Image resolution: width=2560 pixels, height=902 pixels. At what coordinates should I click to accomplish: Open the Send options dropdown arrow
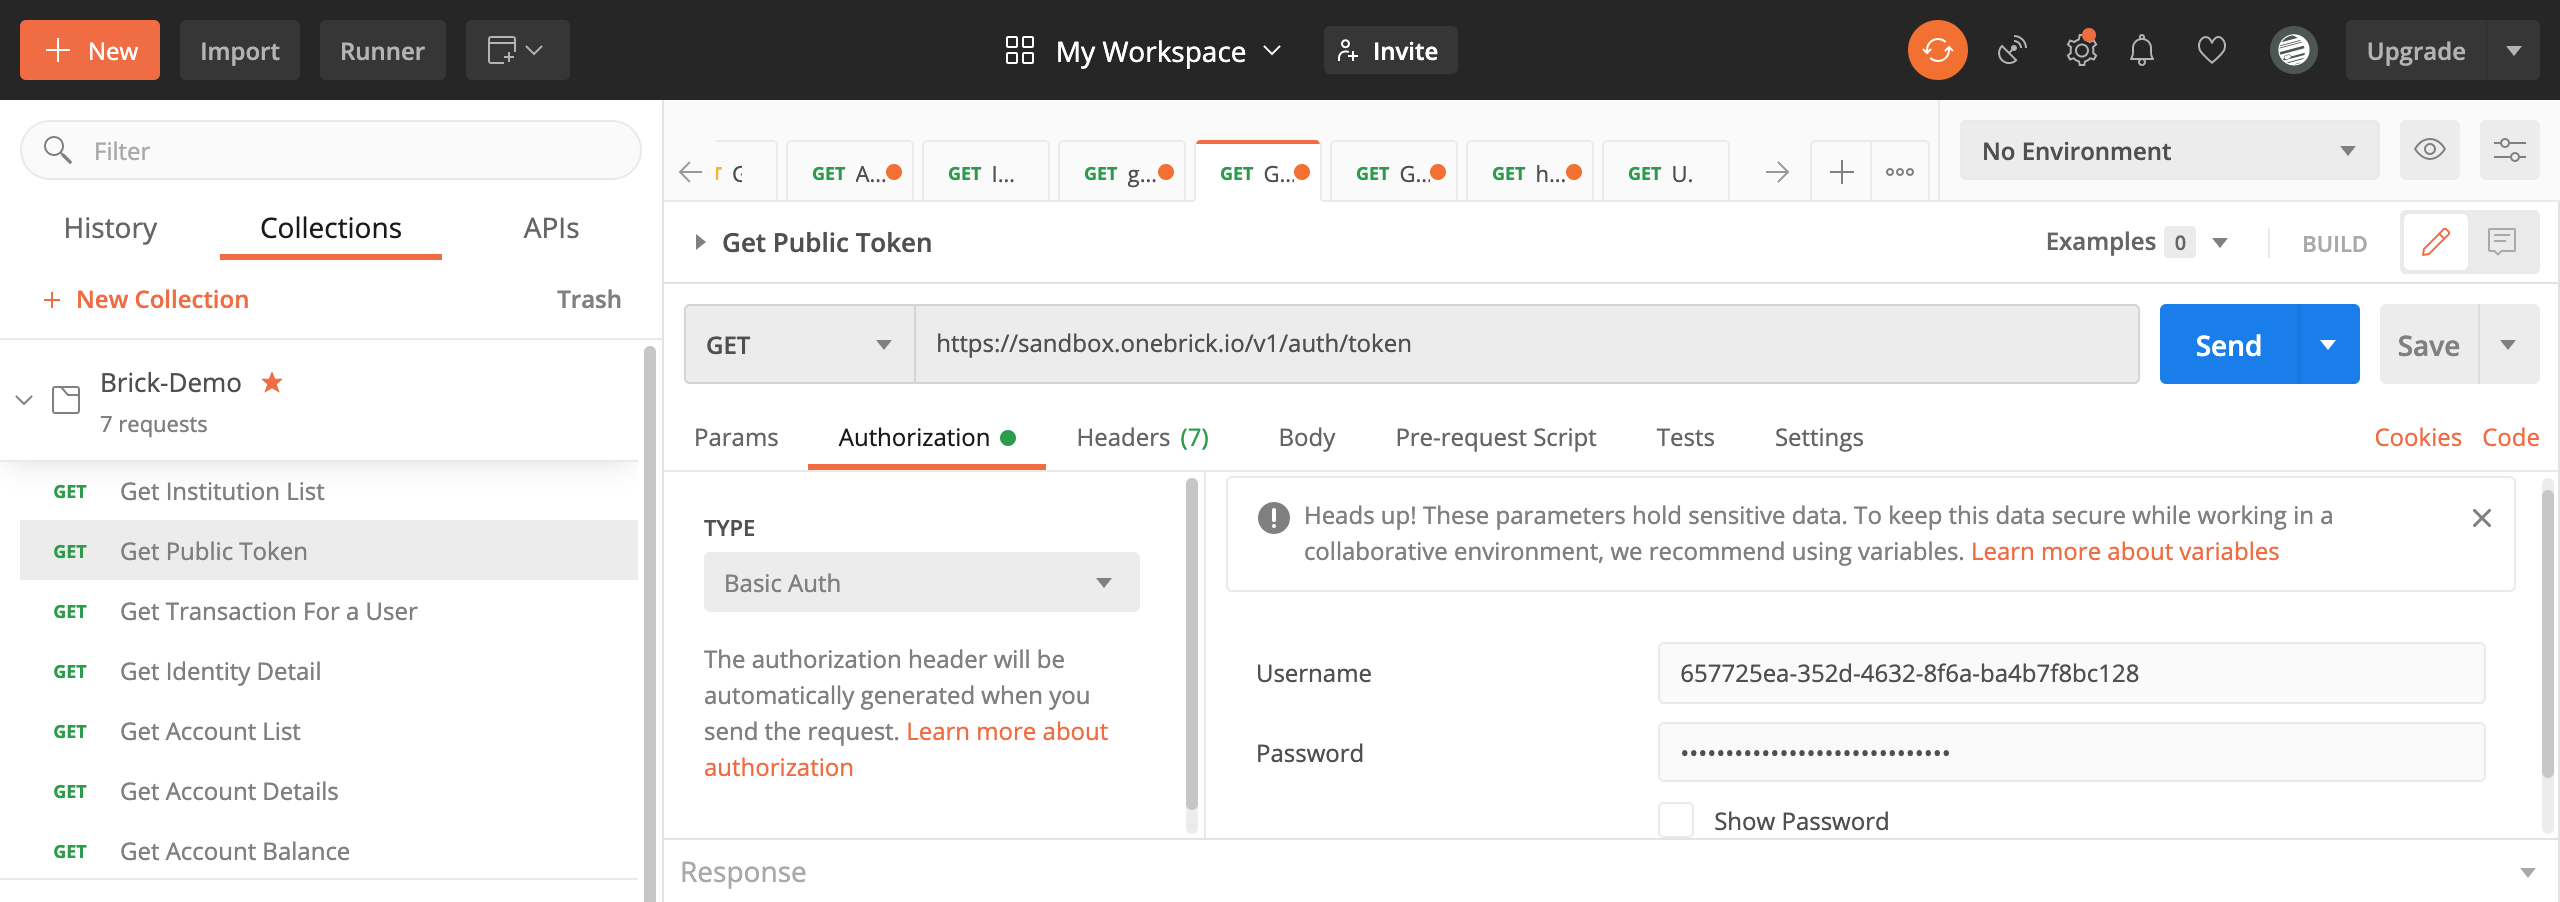pyautogui.click(x=2329, y=344)
